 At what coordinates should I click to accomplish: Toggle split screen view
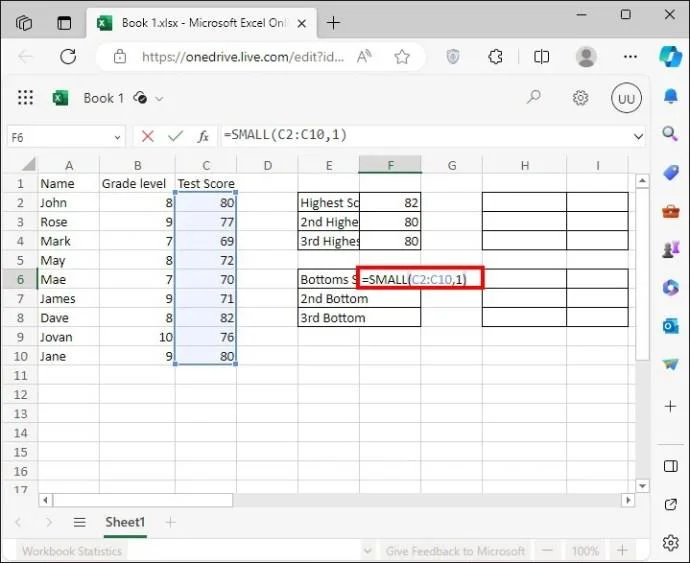(x=541, y=56)
